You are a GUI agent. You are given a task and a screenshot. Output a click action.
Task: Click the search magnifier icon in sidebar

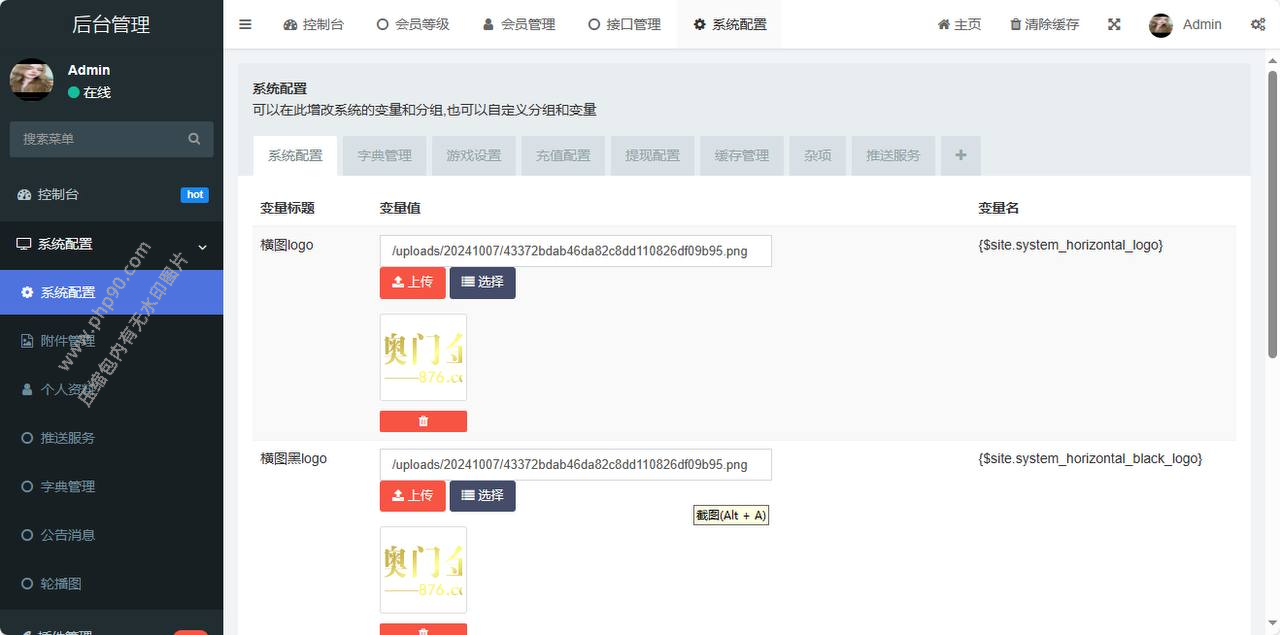tap(194, 139)
